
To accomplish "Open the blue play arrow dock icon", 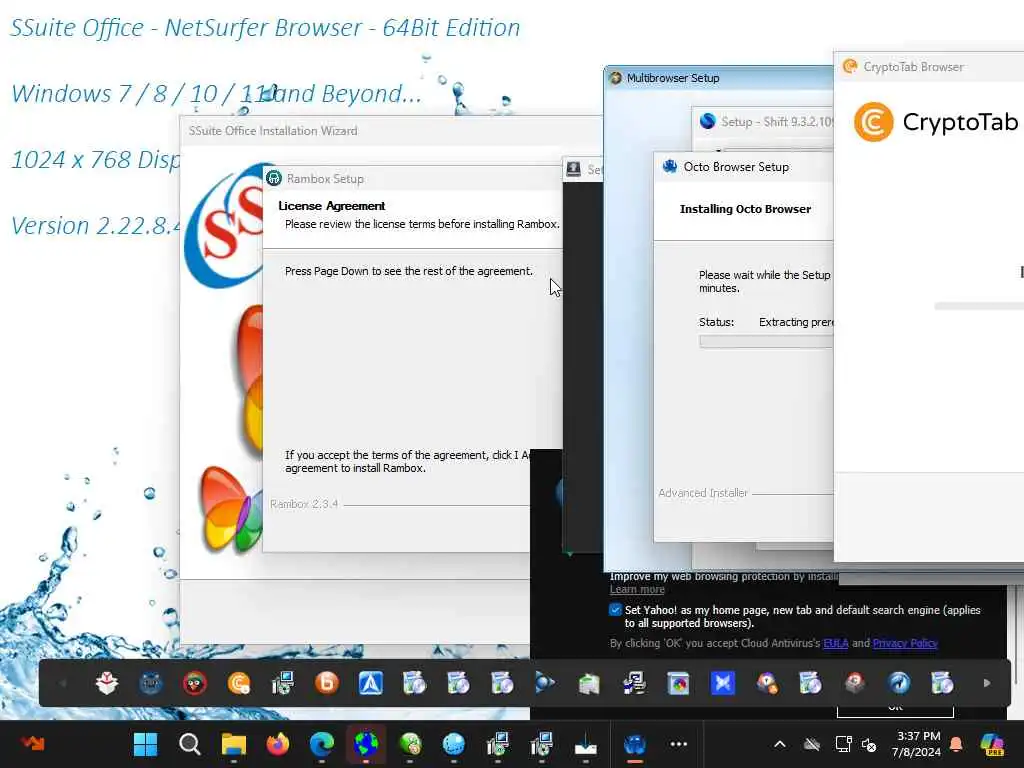I will coord(545,683).
